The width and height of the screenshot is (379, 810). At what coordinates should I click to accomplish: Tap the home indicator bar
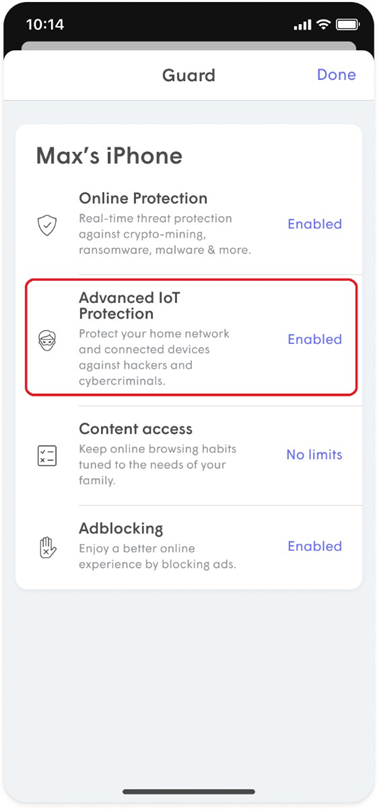tap(189, 791)
